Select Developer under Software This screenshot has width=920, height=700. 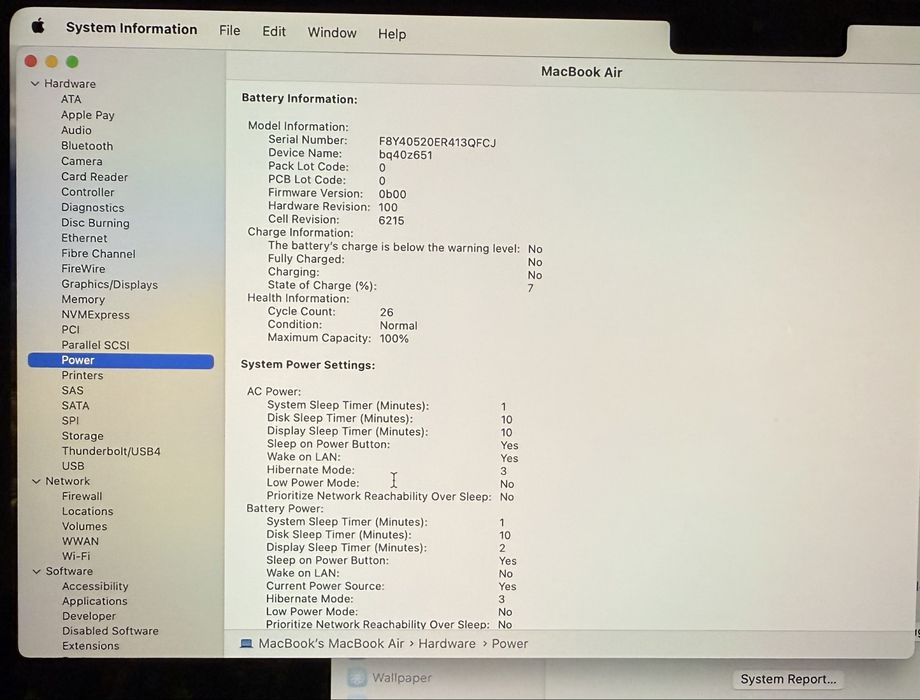coord(89,616)
